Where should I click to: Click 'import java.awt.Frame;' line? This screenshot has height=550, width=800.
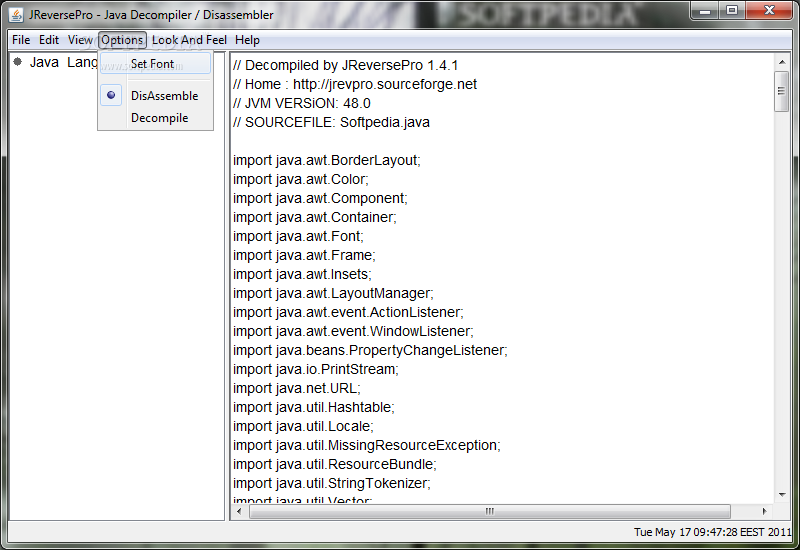(x=304, y=255)
